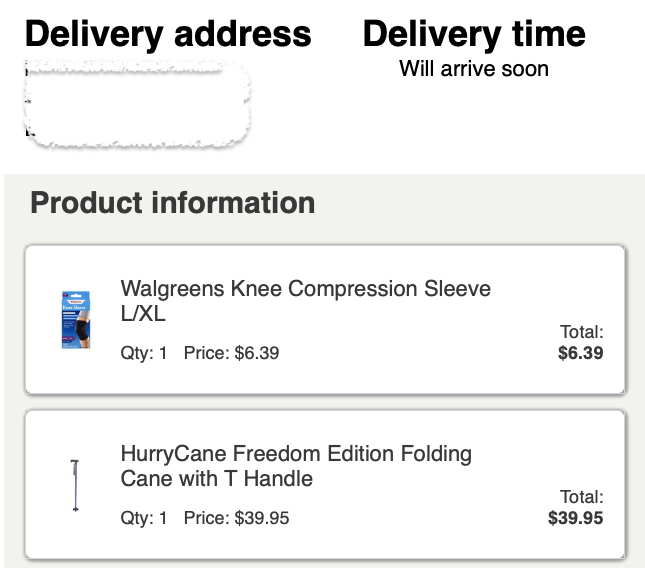Click Qty: 1 for the HurryCane cane

[144, 518]
